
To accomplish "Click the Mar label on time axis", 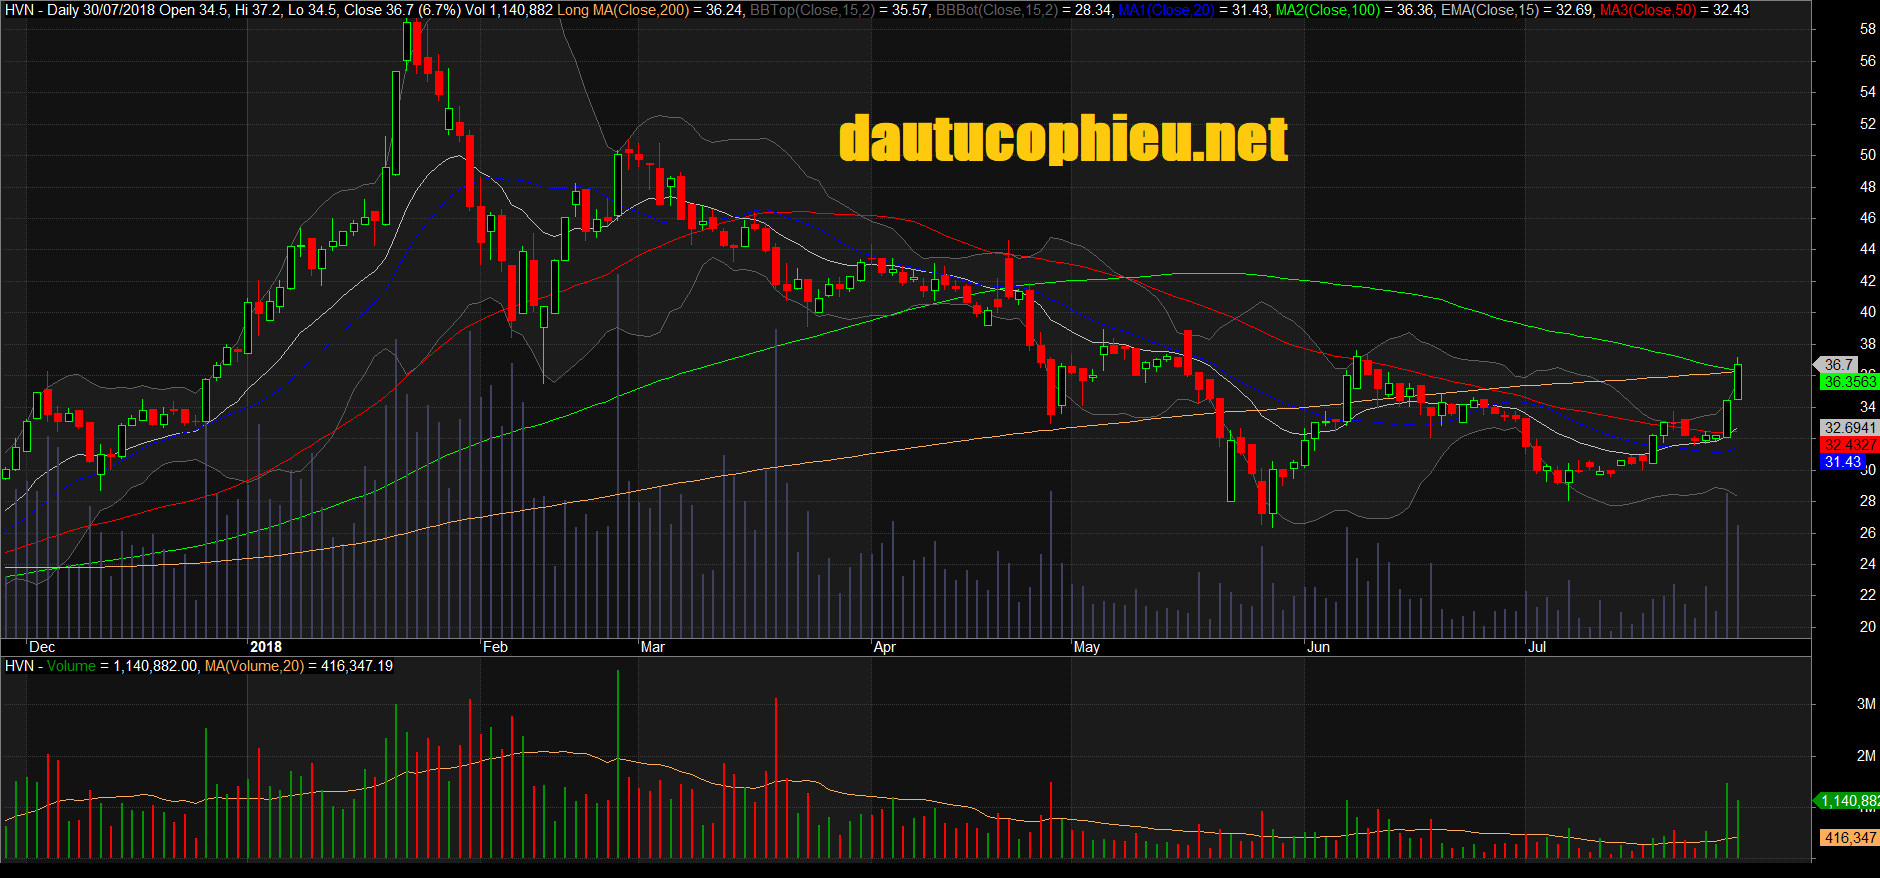I will coord(652,647).
